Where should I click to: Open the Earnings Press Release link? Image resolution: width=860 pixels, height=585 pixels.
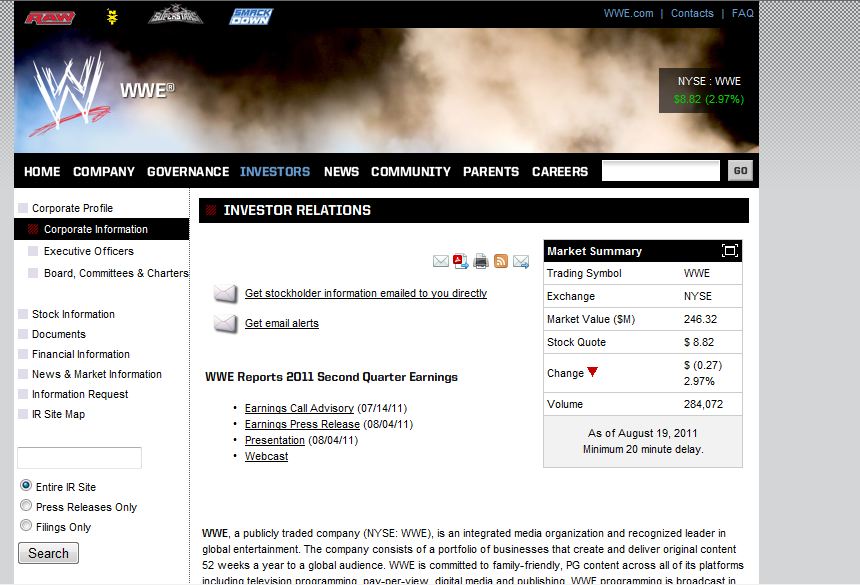(302, 424)
